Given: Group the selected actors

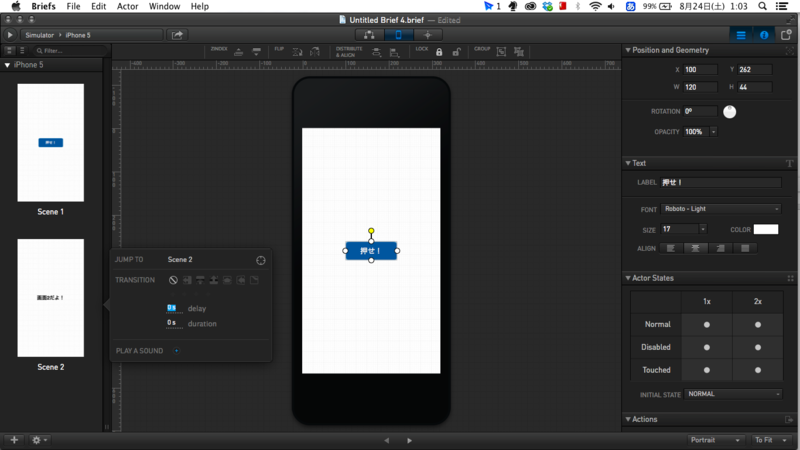Looking at the screenshot, I should point(501,52).
